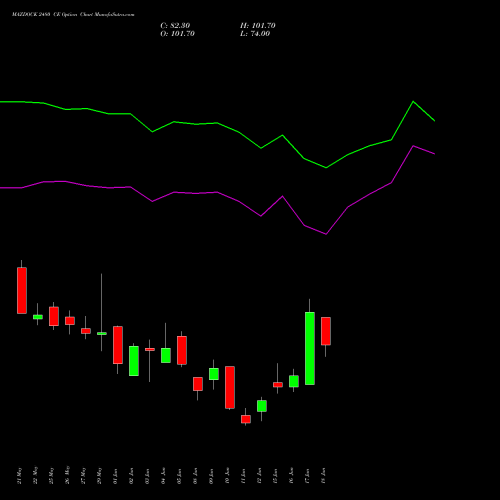Viewport: 500px width, 500px height.
Task: Click the long red candlestick above 10 Jun
Action: (x=230, y=387)
